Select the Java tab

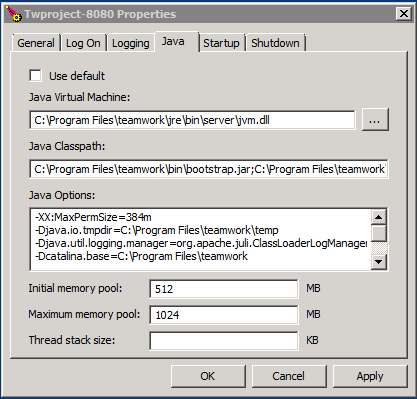[177, 42]
